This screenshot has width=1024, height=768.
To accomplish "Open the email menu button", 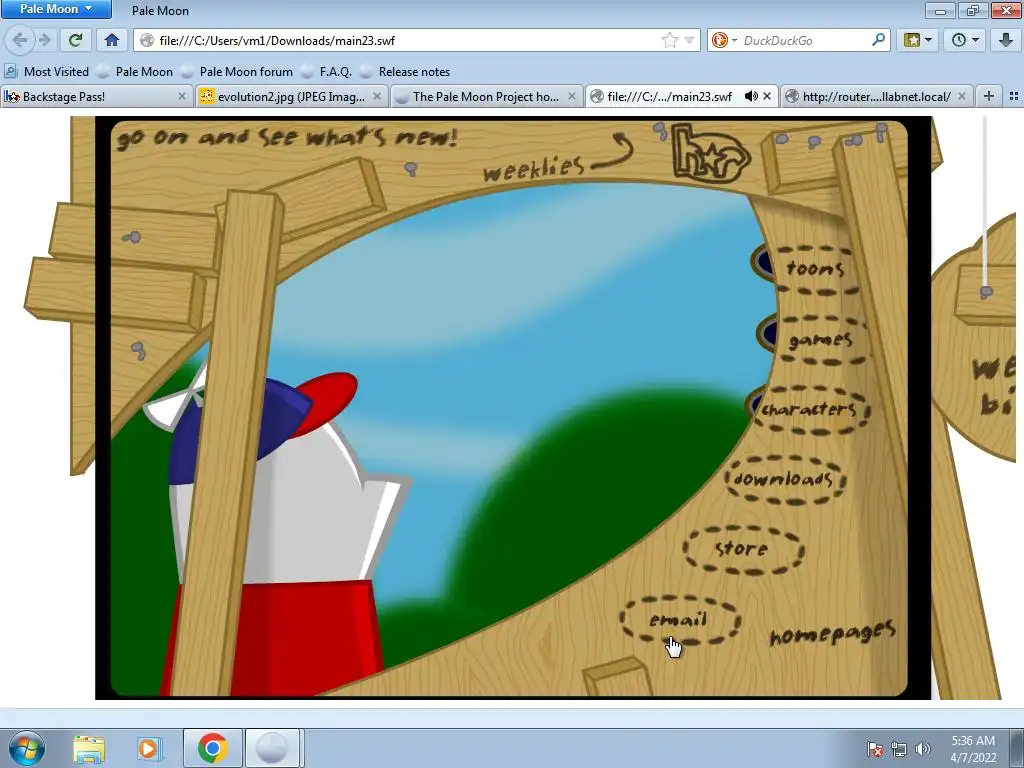I will click(679, 620).
